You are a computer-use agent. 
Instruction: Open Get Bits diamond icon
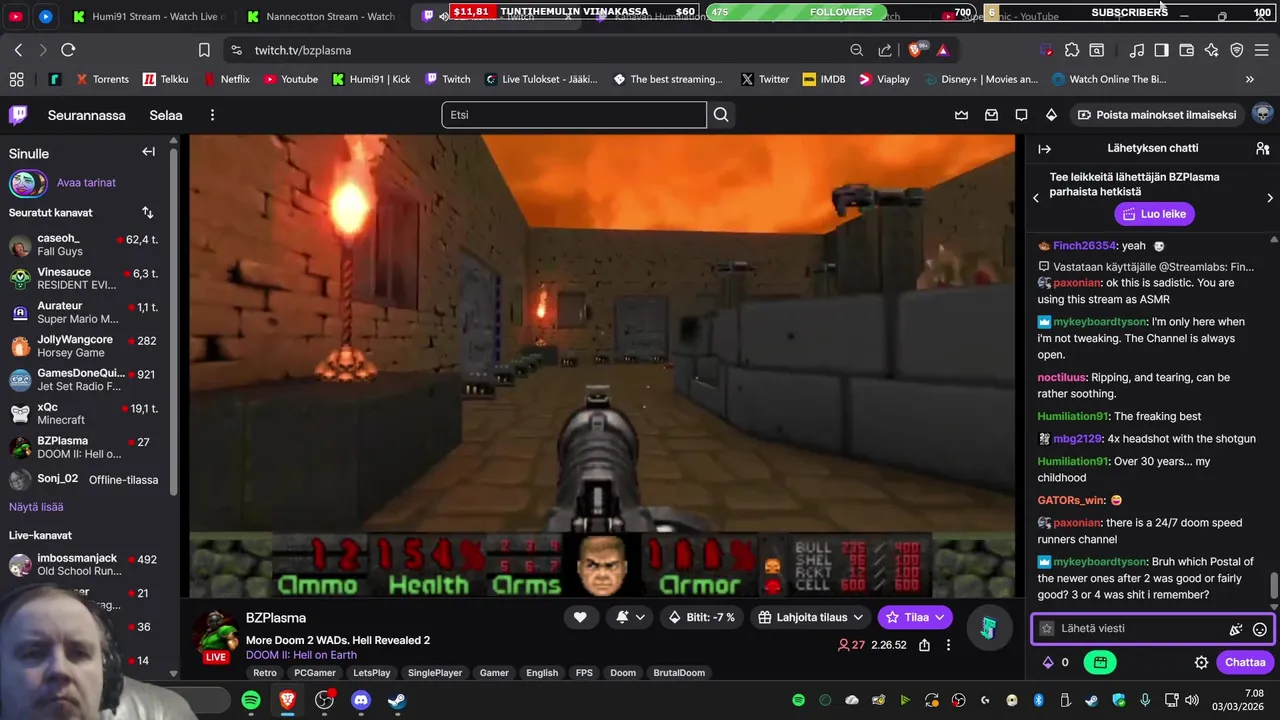pyautogui.click(x=1051, y=115)
